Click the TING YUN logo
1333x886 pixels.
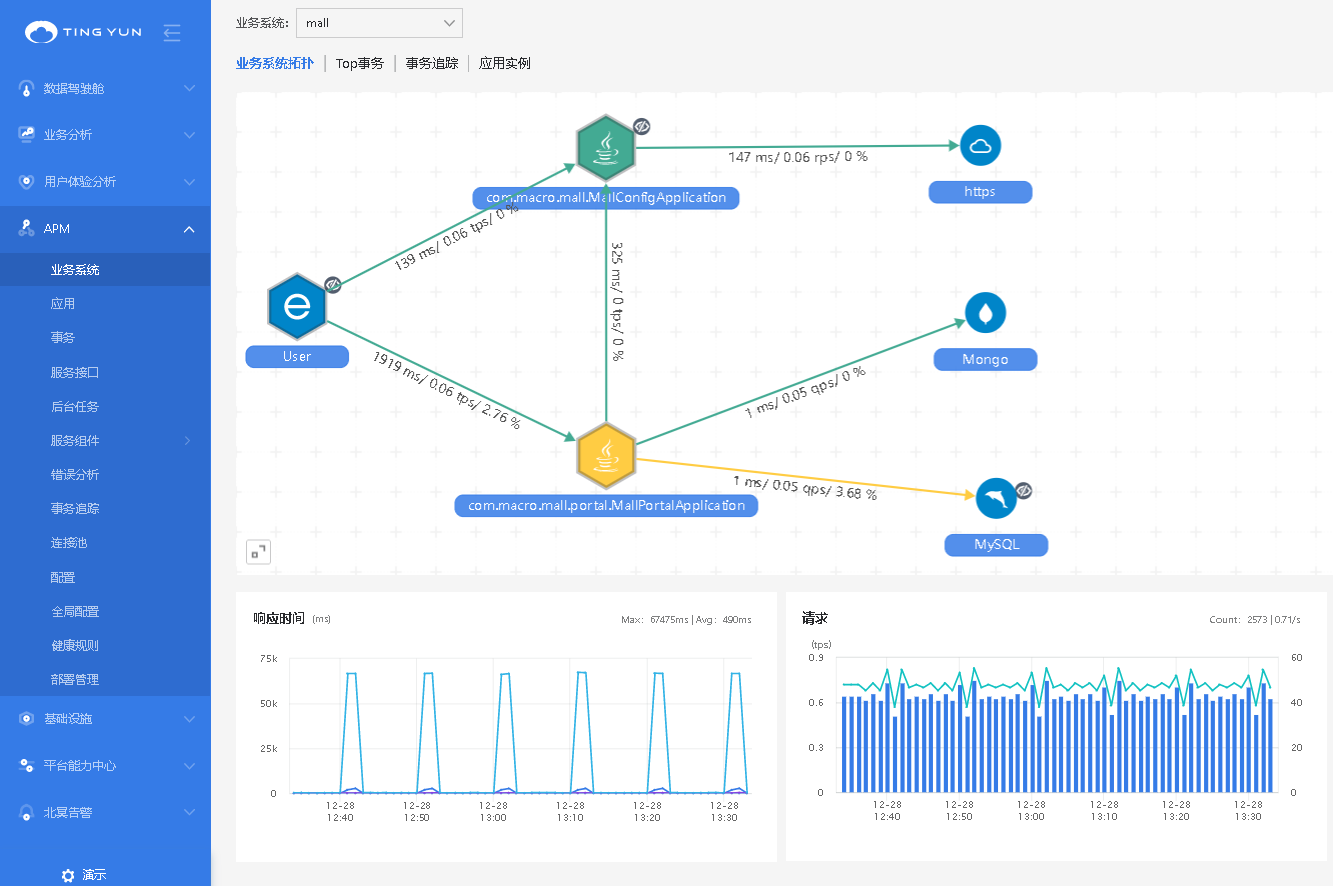click(x=84, y=32)
